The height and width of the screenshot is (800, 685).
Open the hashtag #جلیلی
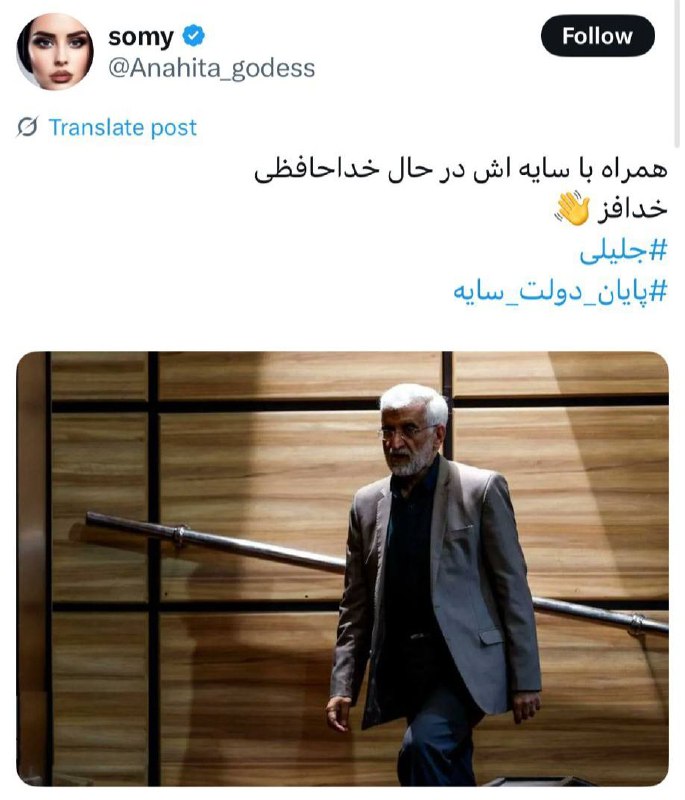point(623,252)
